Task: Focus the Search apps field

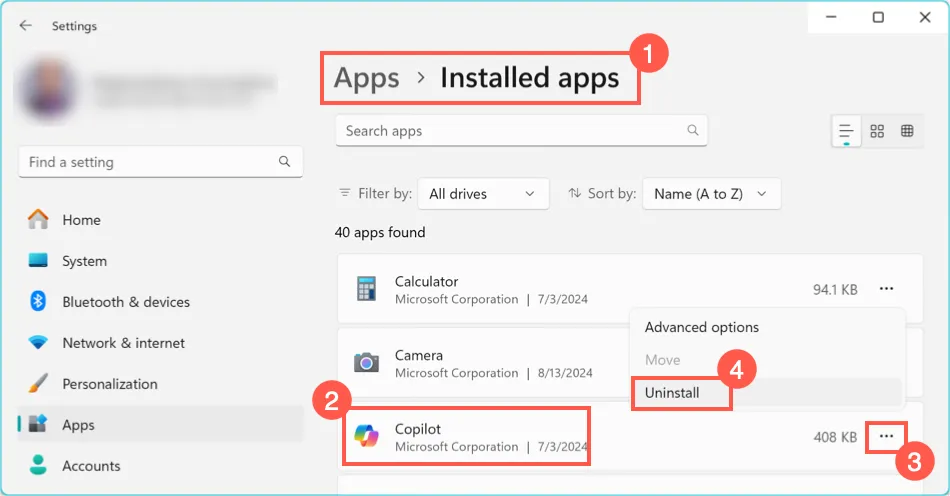Action: (x=521, y=131)
